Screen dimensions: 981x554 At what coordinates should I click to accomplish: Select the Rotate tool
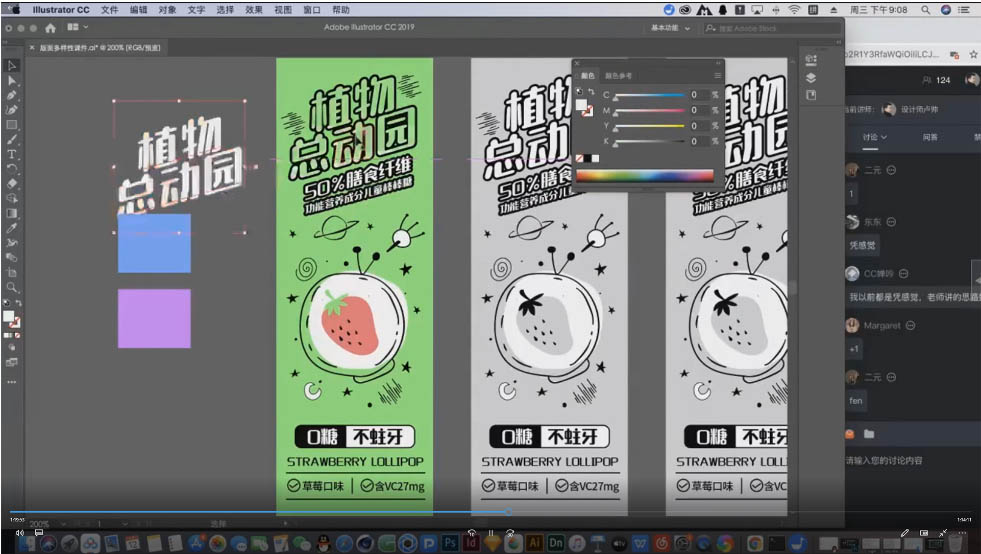point(11,168)
